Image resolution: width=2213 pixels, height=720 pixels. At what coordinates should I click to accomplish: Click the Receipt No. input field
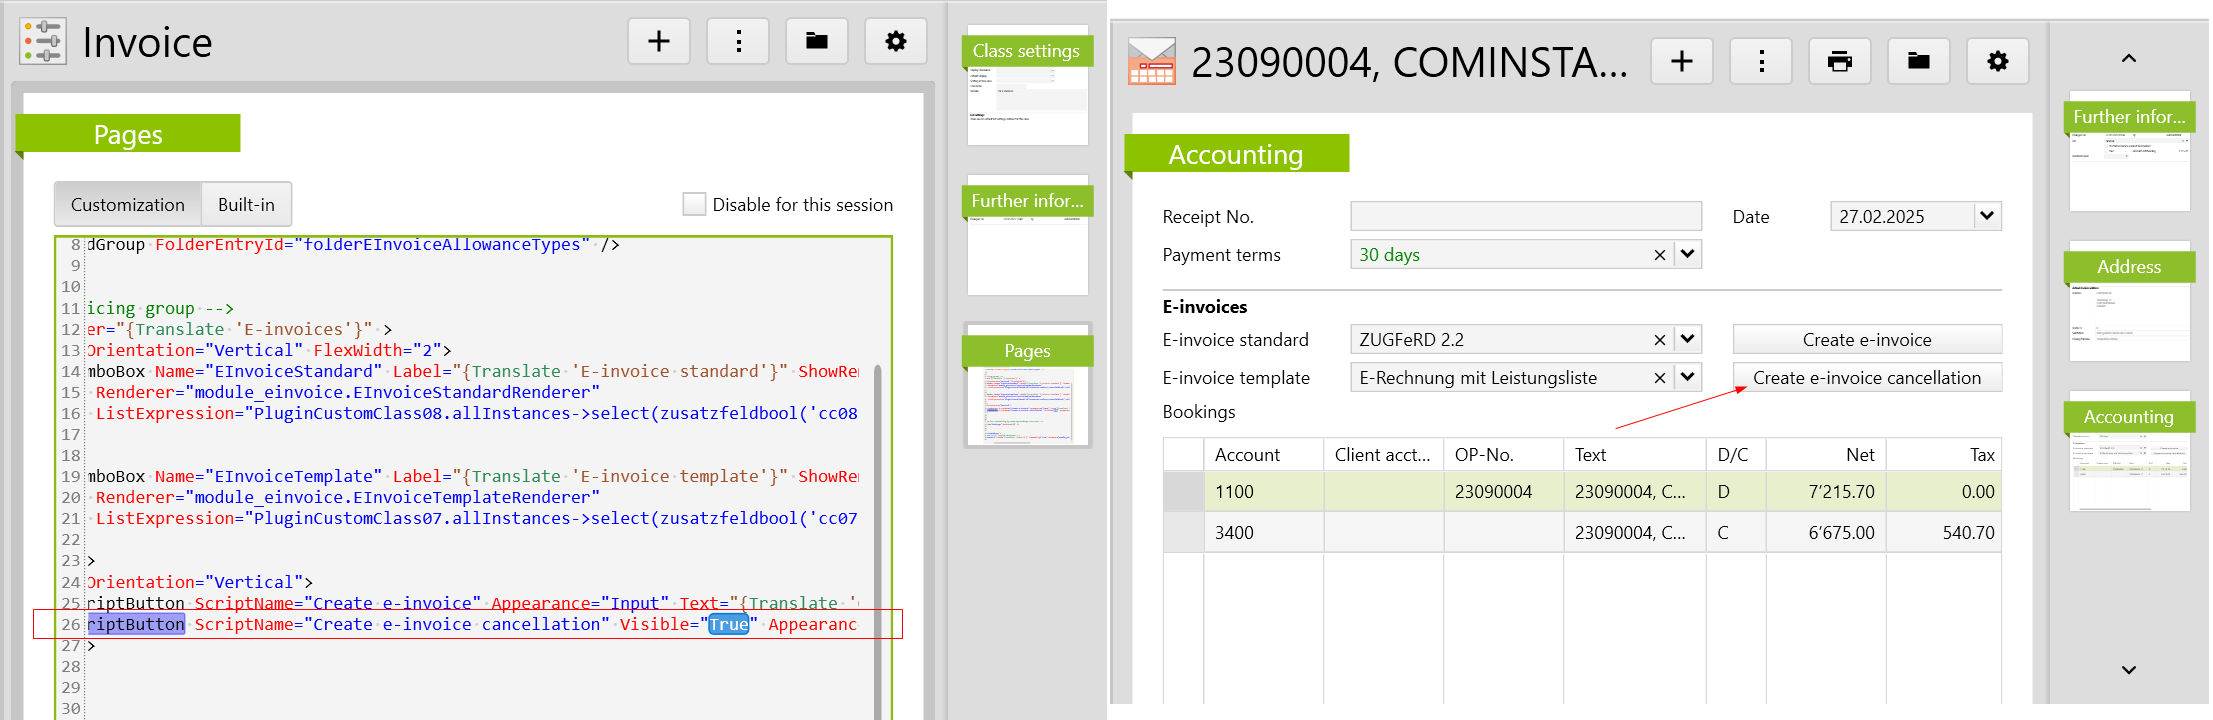tap(1525, 216)
